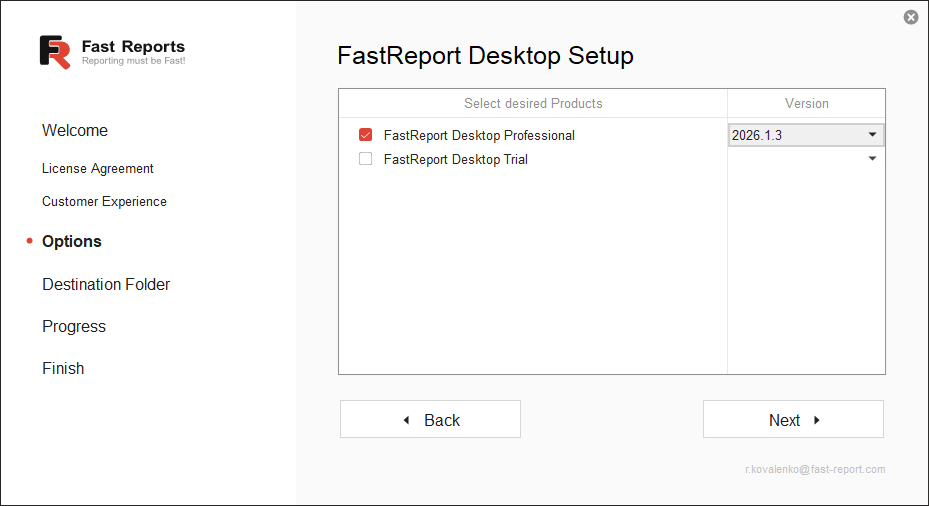Close the setup window with the X icon
This screenshot has width=929, height=506.
click(x=910, y=17)
